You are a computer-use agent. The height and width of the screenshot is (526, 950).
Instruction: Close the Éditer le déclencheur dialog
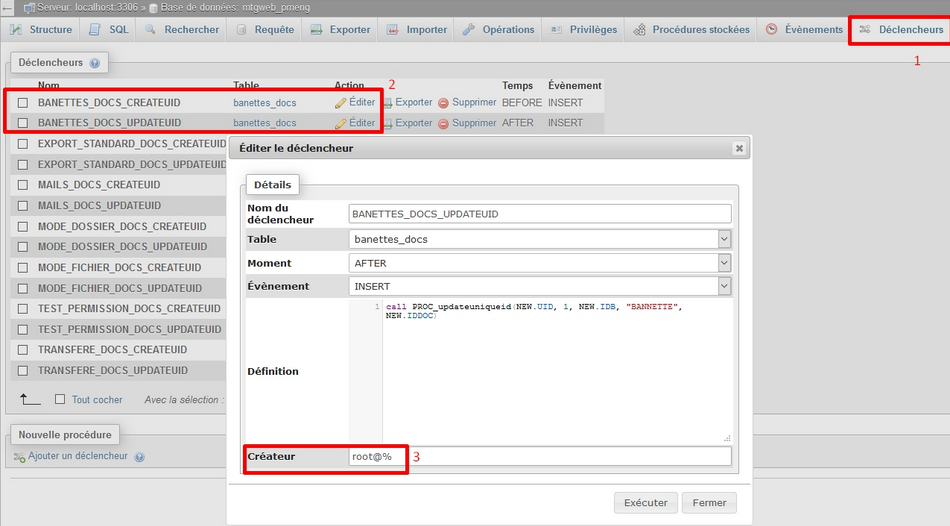coord(739,148)
